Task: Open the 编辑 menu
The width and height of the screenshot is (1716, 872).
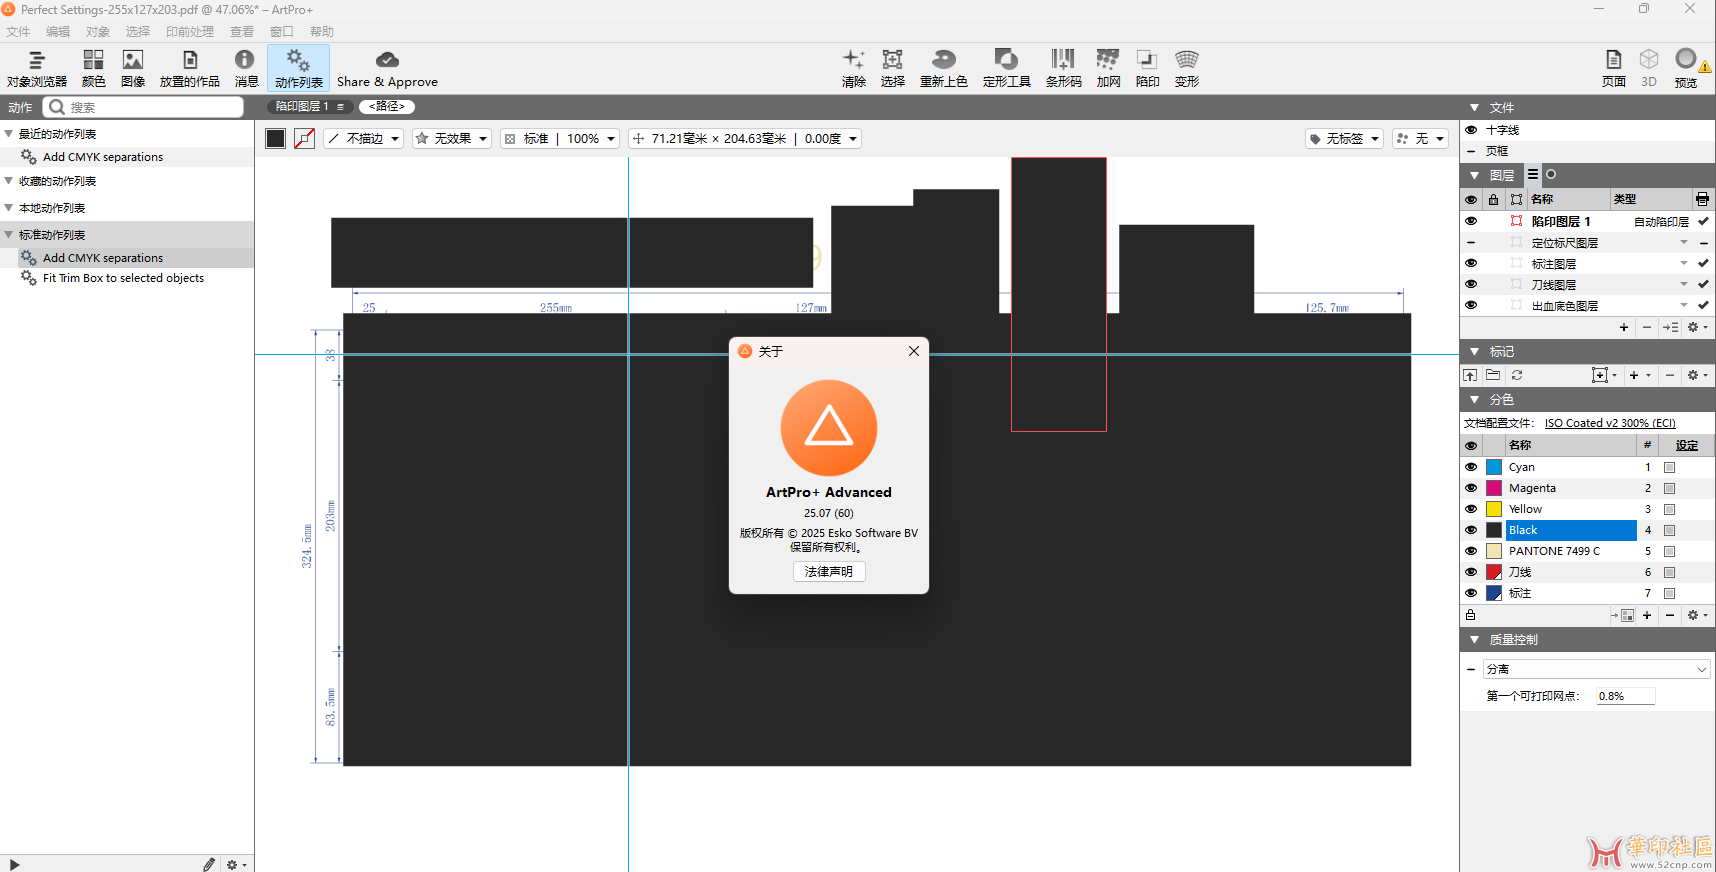Action: 58,32
